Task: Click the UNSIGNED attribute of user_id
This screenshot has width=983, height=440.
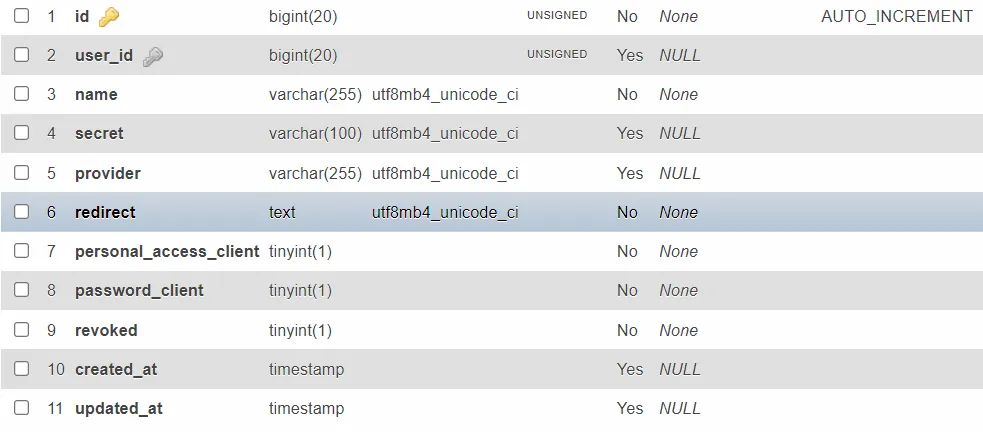Action: pos(557,55)
